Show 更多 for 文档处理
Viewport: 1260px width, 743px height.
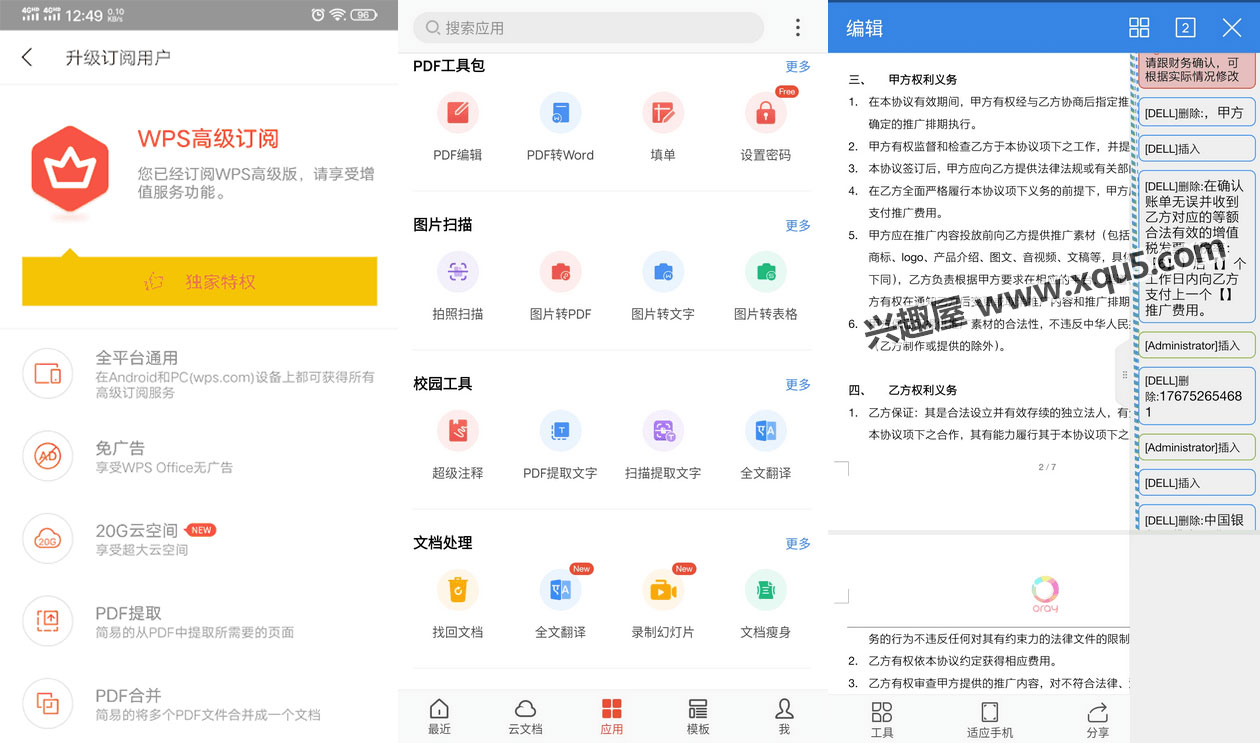click(798, 543)
